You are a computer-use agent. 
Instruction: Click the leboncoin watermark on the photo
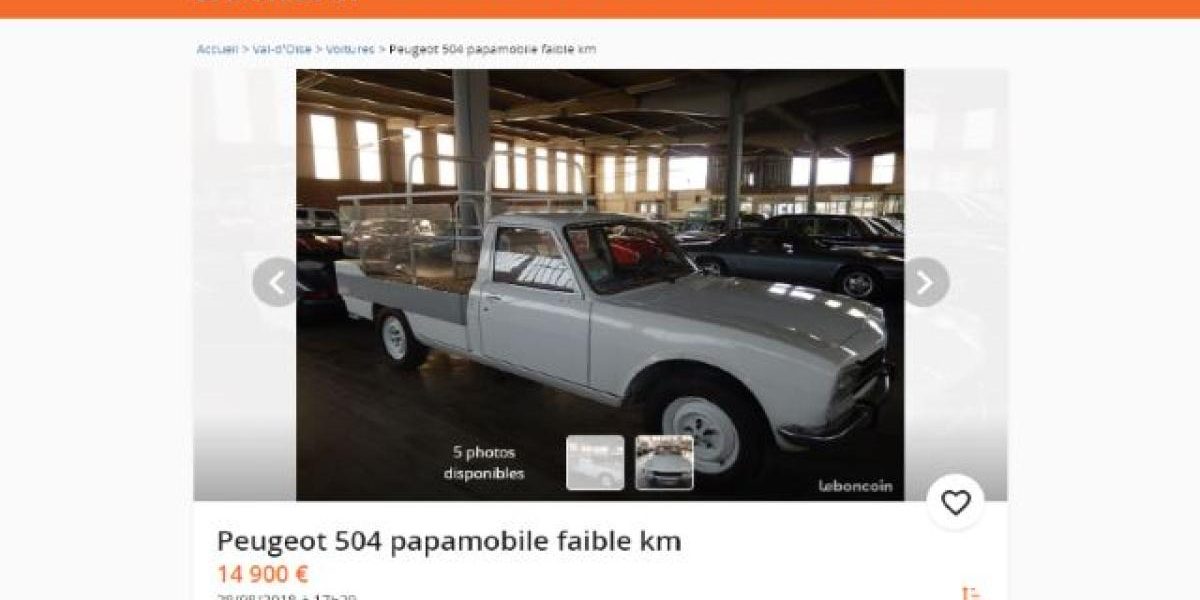coord(855,486)
